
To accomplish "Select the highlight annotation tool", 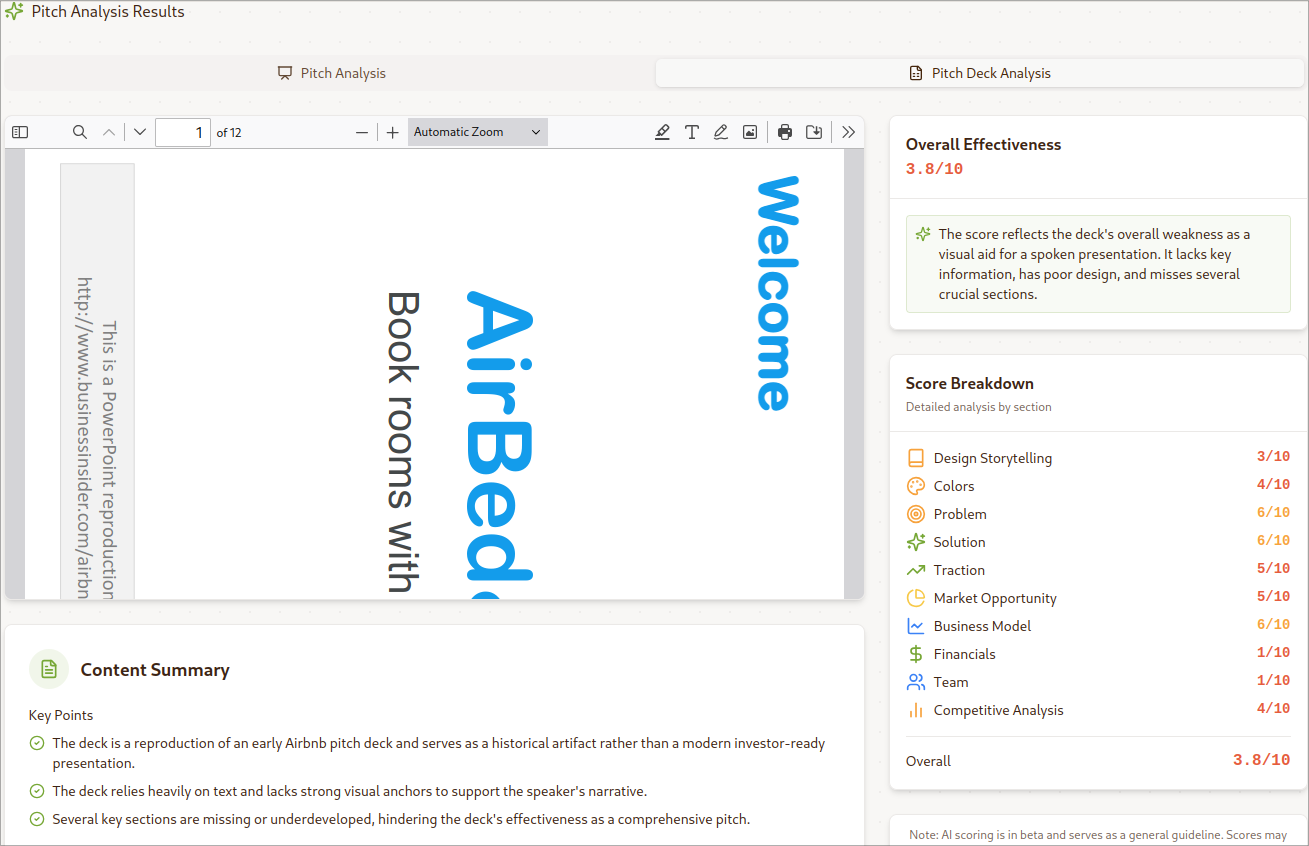I will point(662,132).
